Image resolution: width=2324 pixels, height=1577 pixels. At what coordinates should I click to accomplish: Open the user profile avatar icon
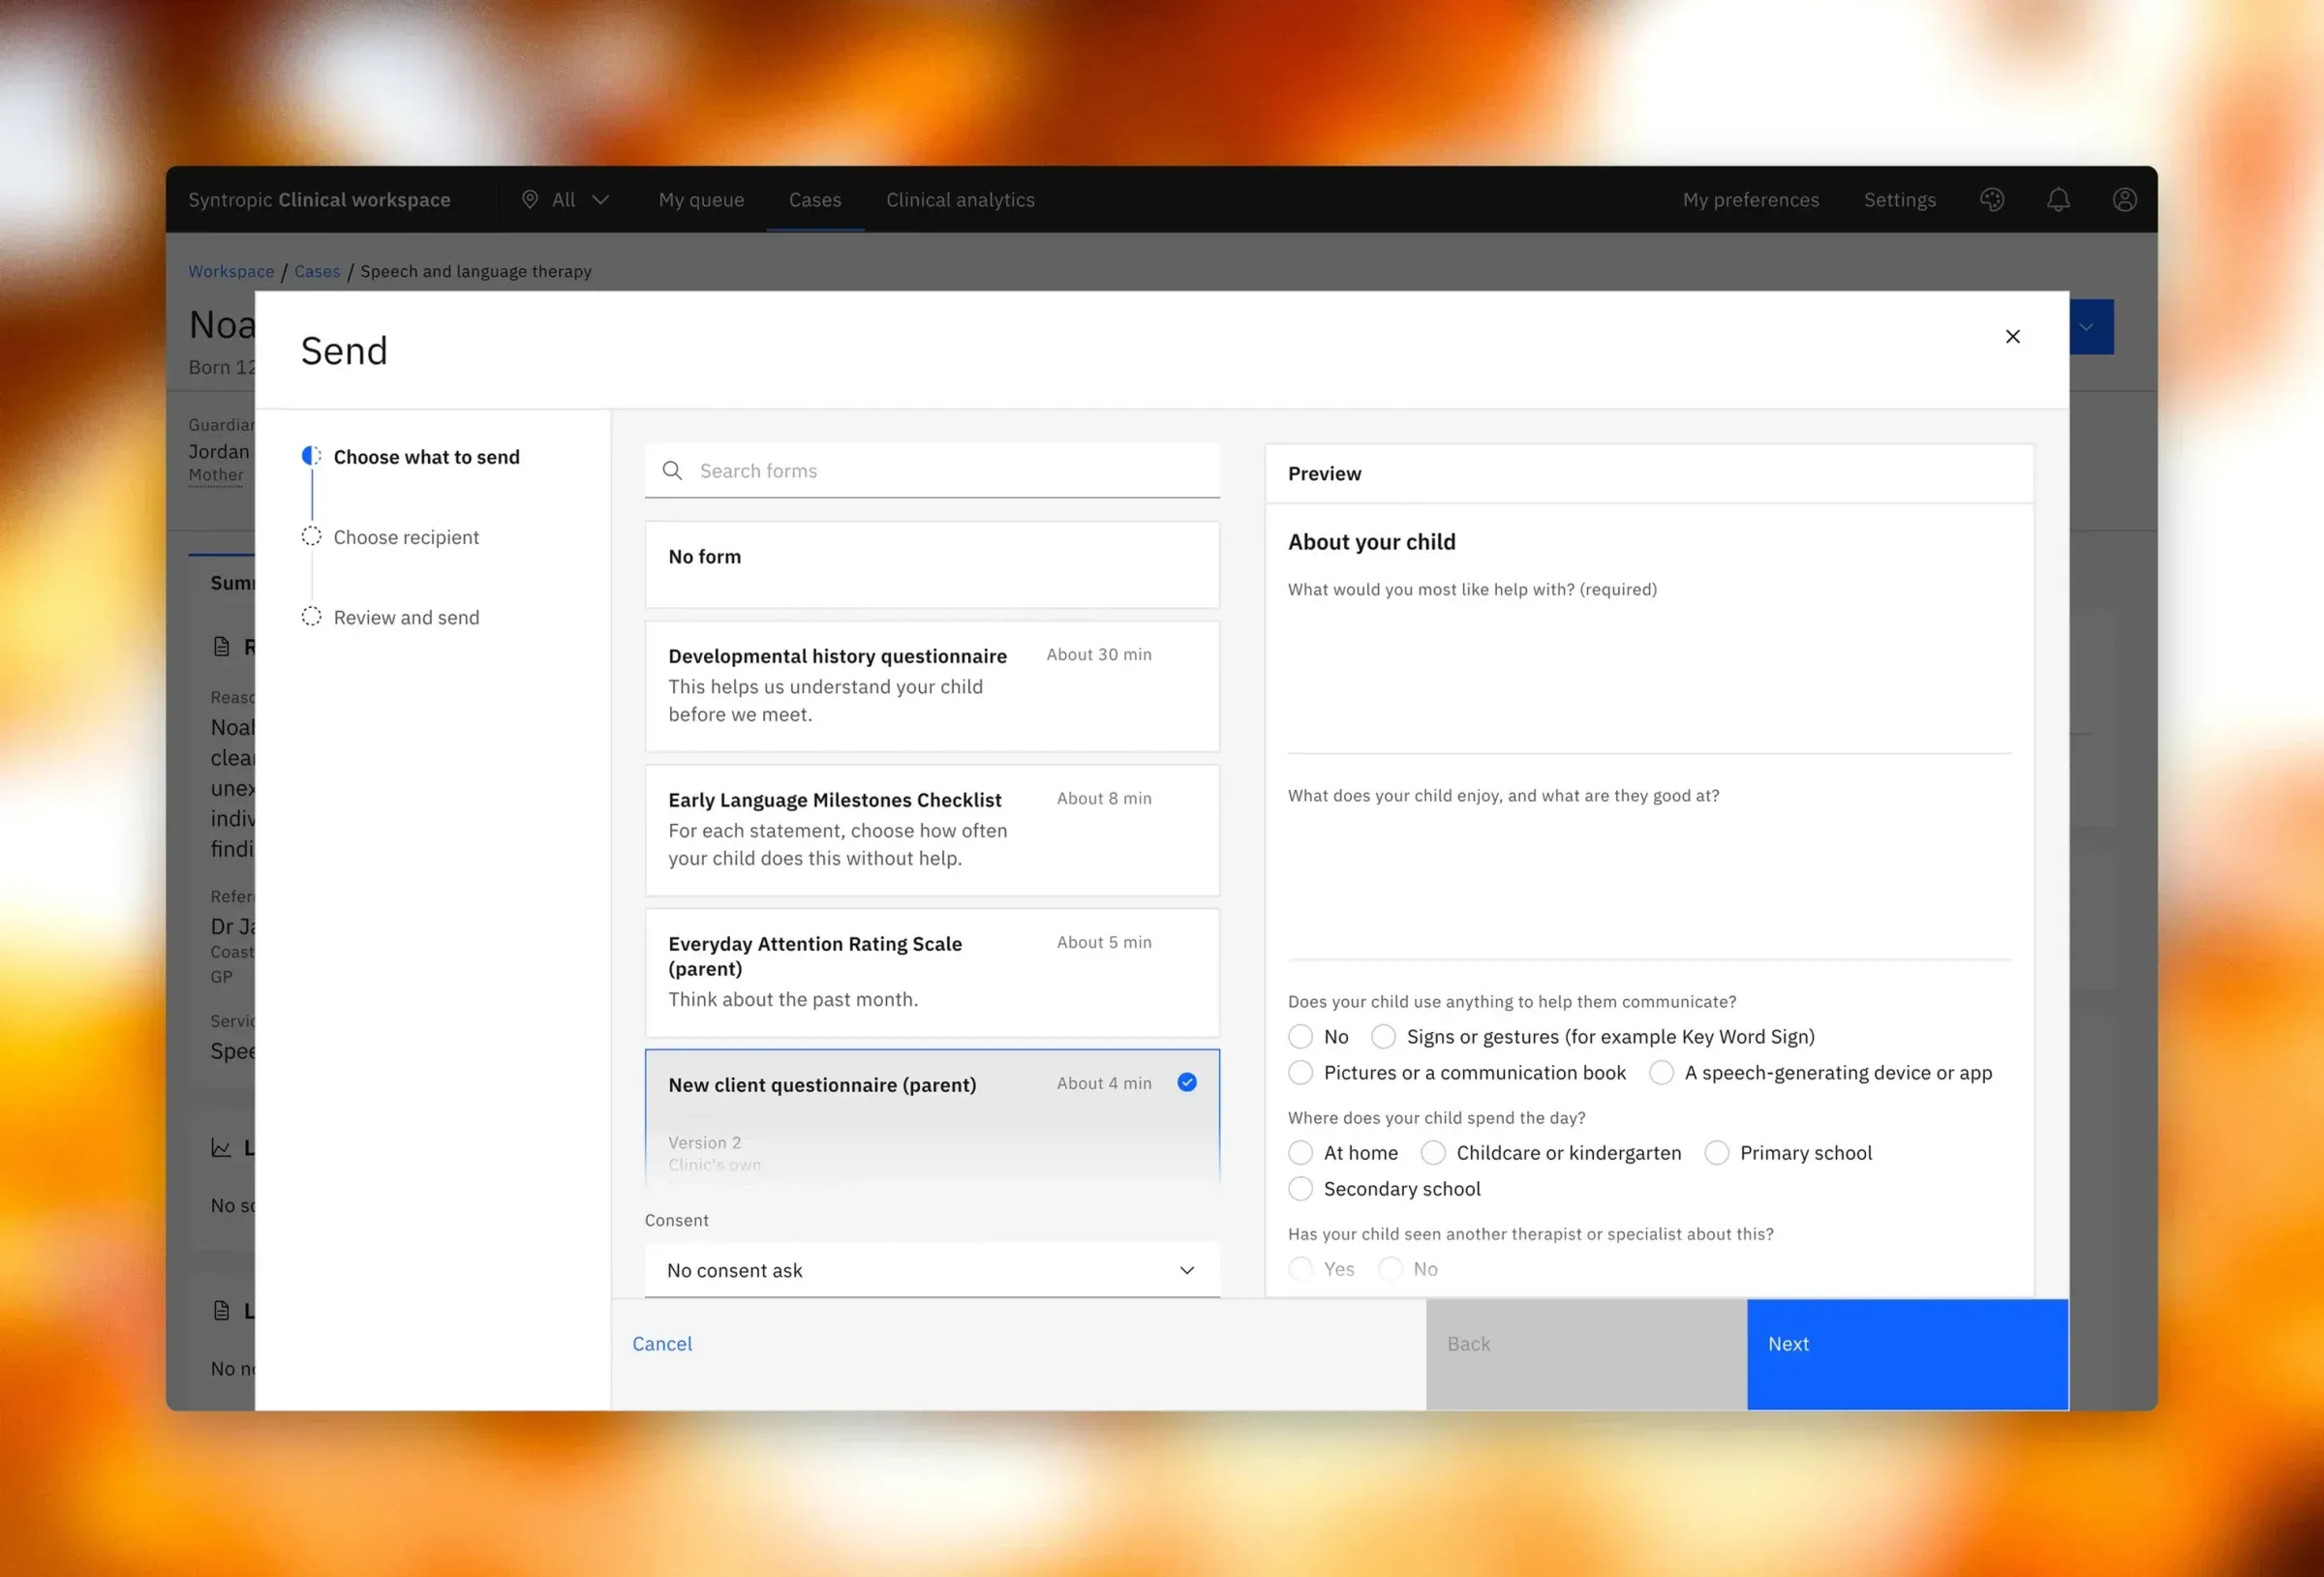pyautogui.click(x=2124, y=200)
